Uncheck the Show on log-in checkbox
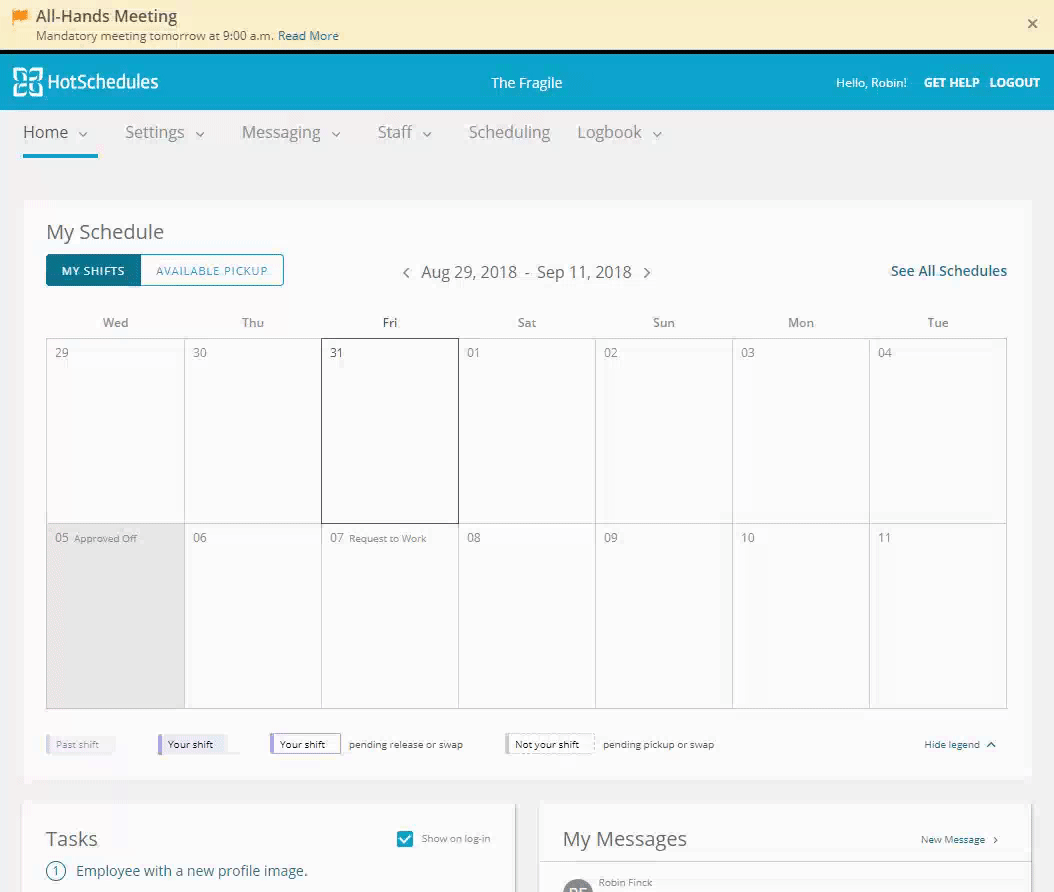 click(x=405, y=839)
